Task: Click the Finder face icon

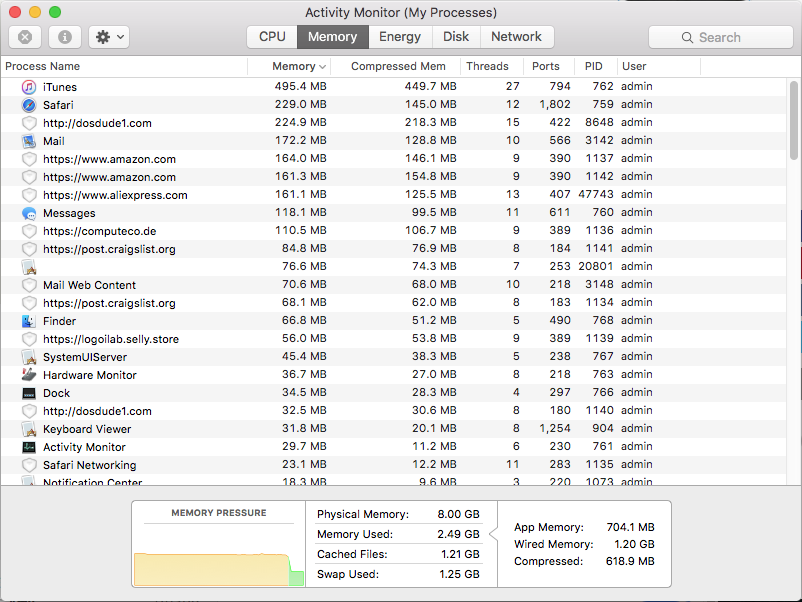Action: pos(29,321)
